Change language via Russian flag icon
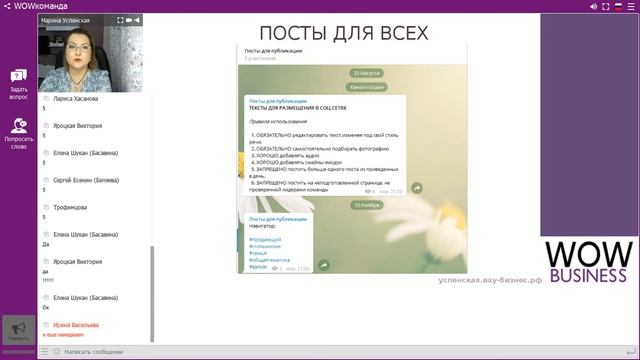 click(619, 7)
